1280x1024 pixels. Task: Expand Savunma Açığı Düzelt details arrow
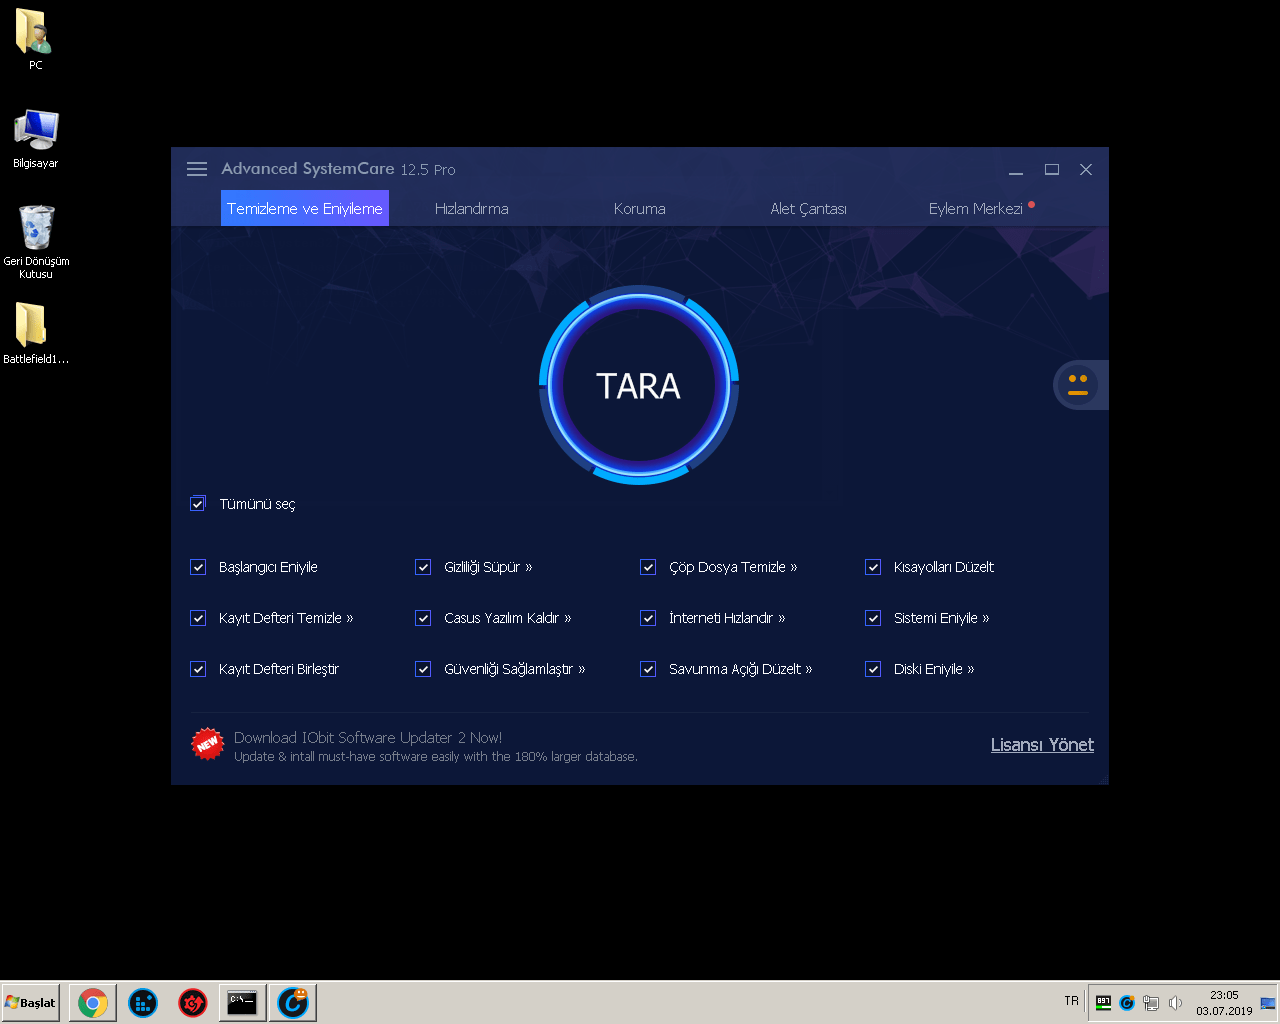809,670
